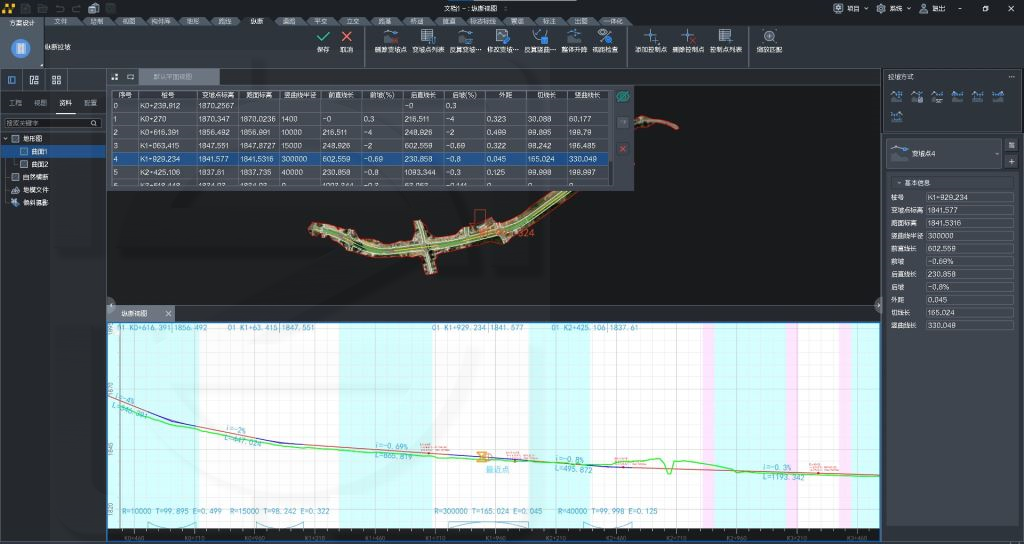Toggle the green eye visibility icon by the table
This screenshot has height=544, width=1024.
pyautogui.click(x=623, y=97)
